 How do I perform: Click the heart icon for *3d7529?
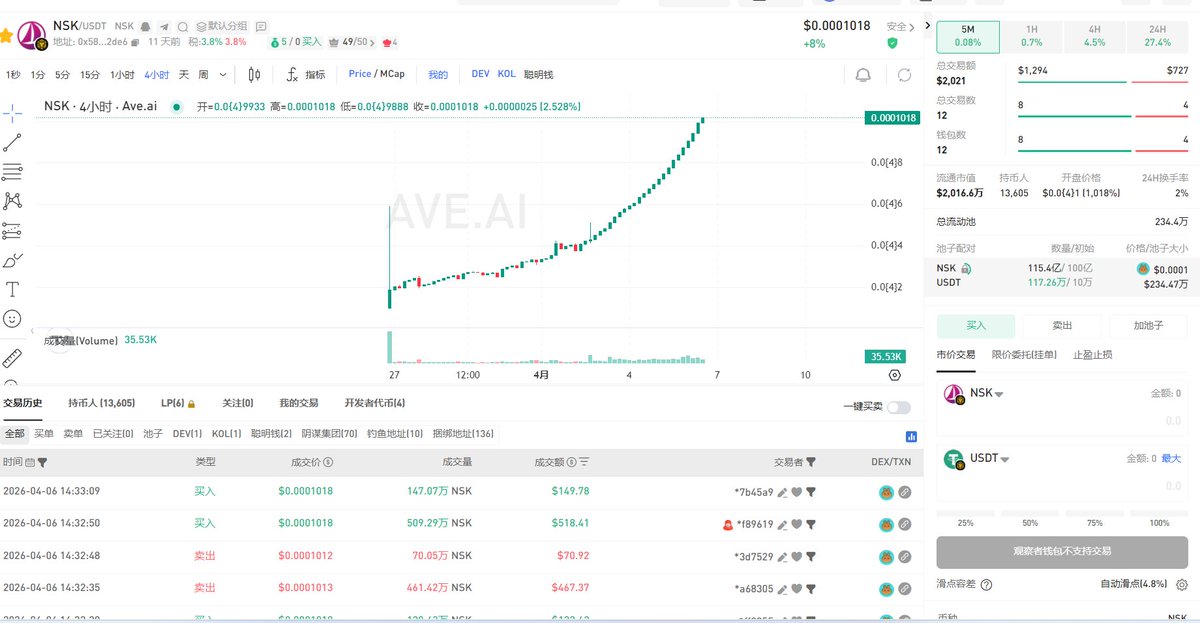pyautogui.click(x=797, y=555)
